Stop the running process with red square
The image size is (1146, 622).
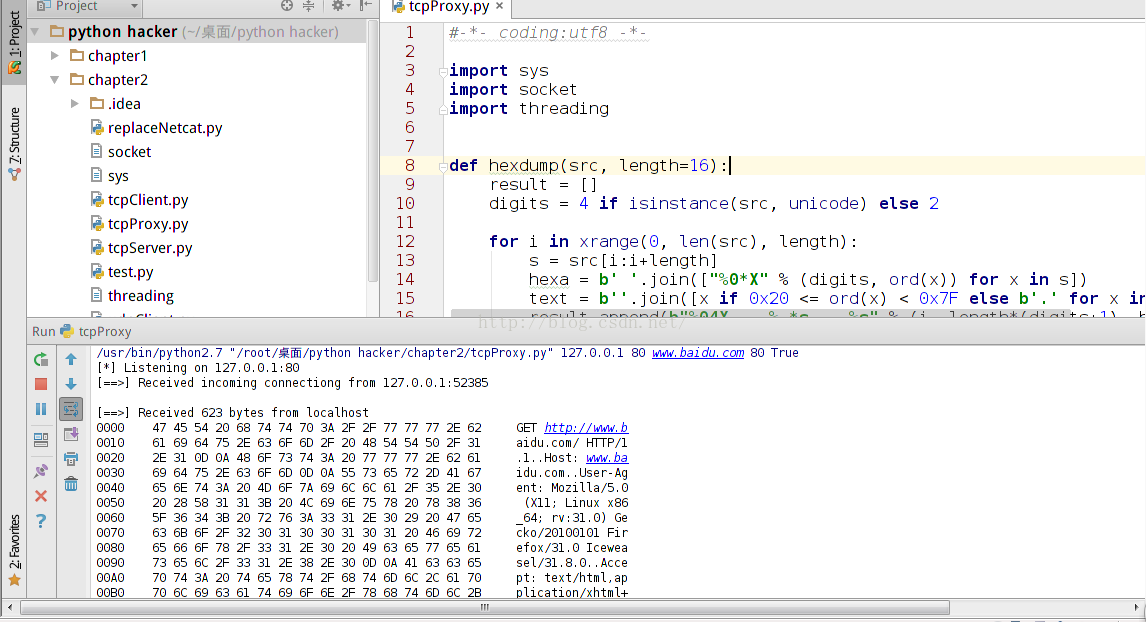point(41,384)
